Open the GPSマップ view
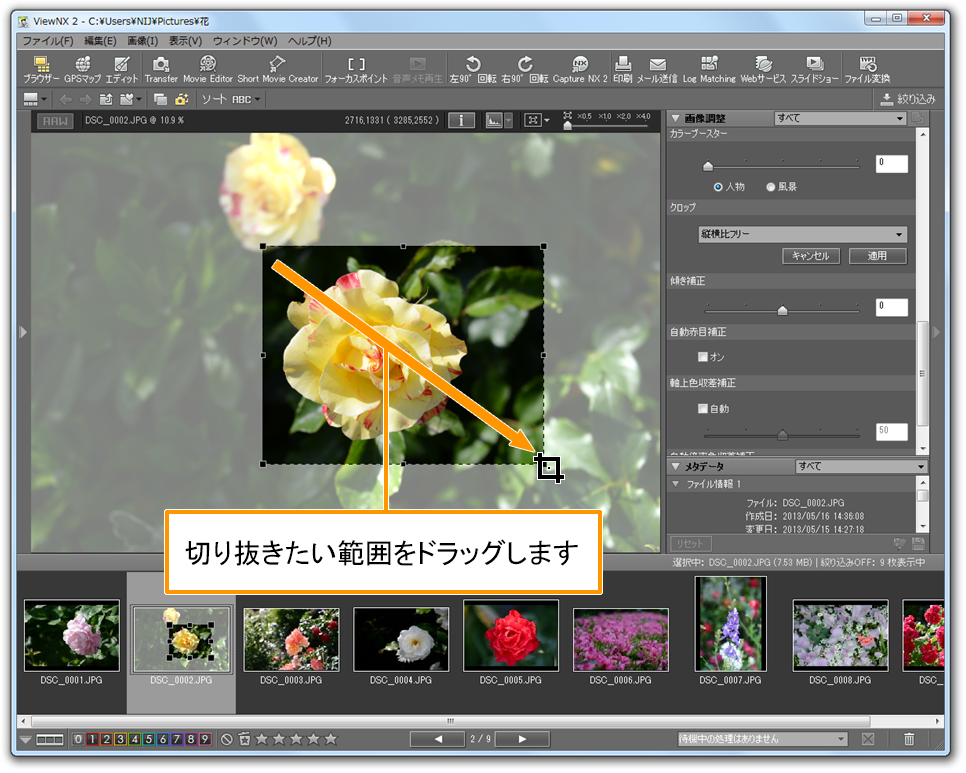This screenshot has width=966, height=773. [x=83, y=70]
